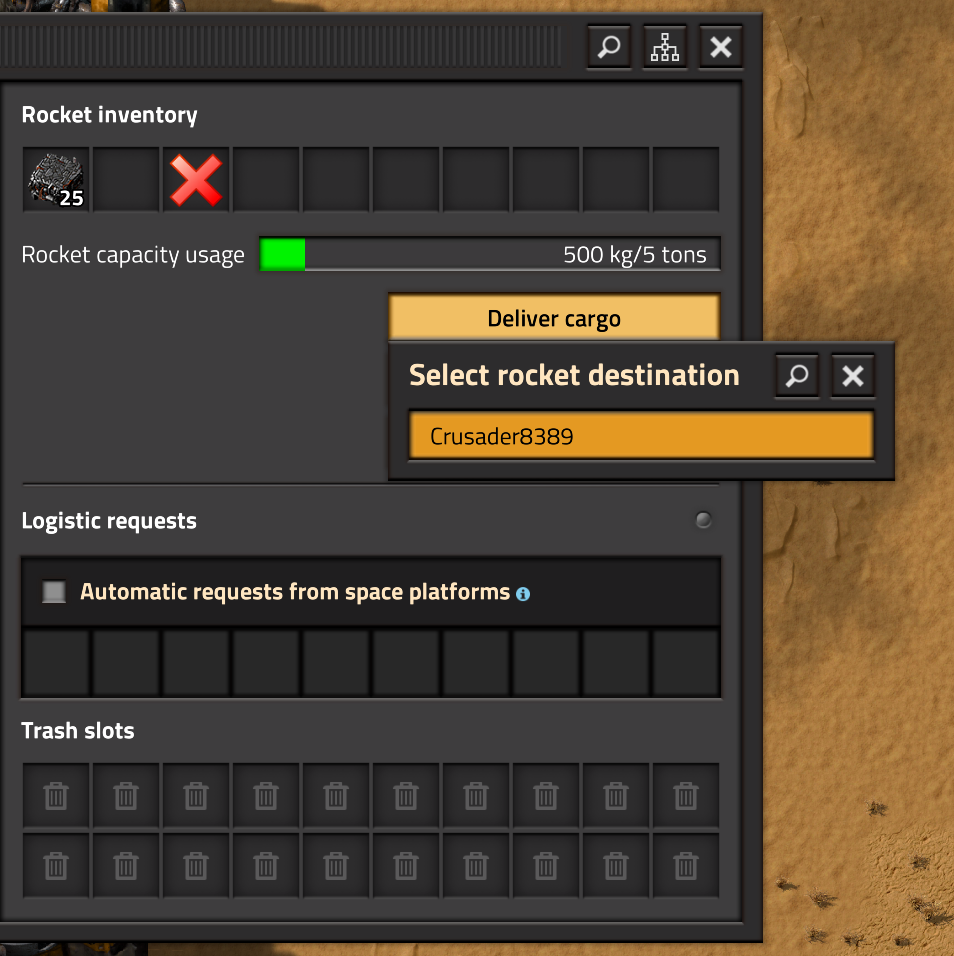Enable Automatic requests from space platforms
The height and width of the screenshot is (956, 954).
(54, 591)
